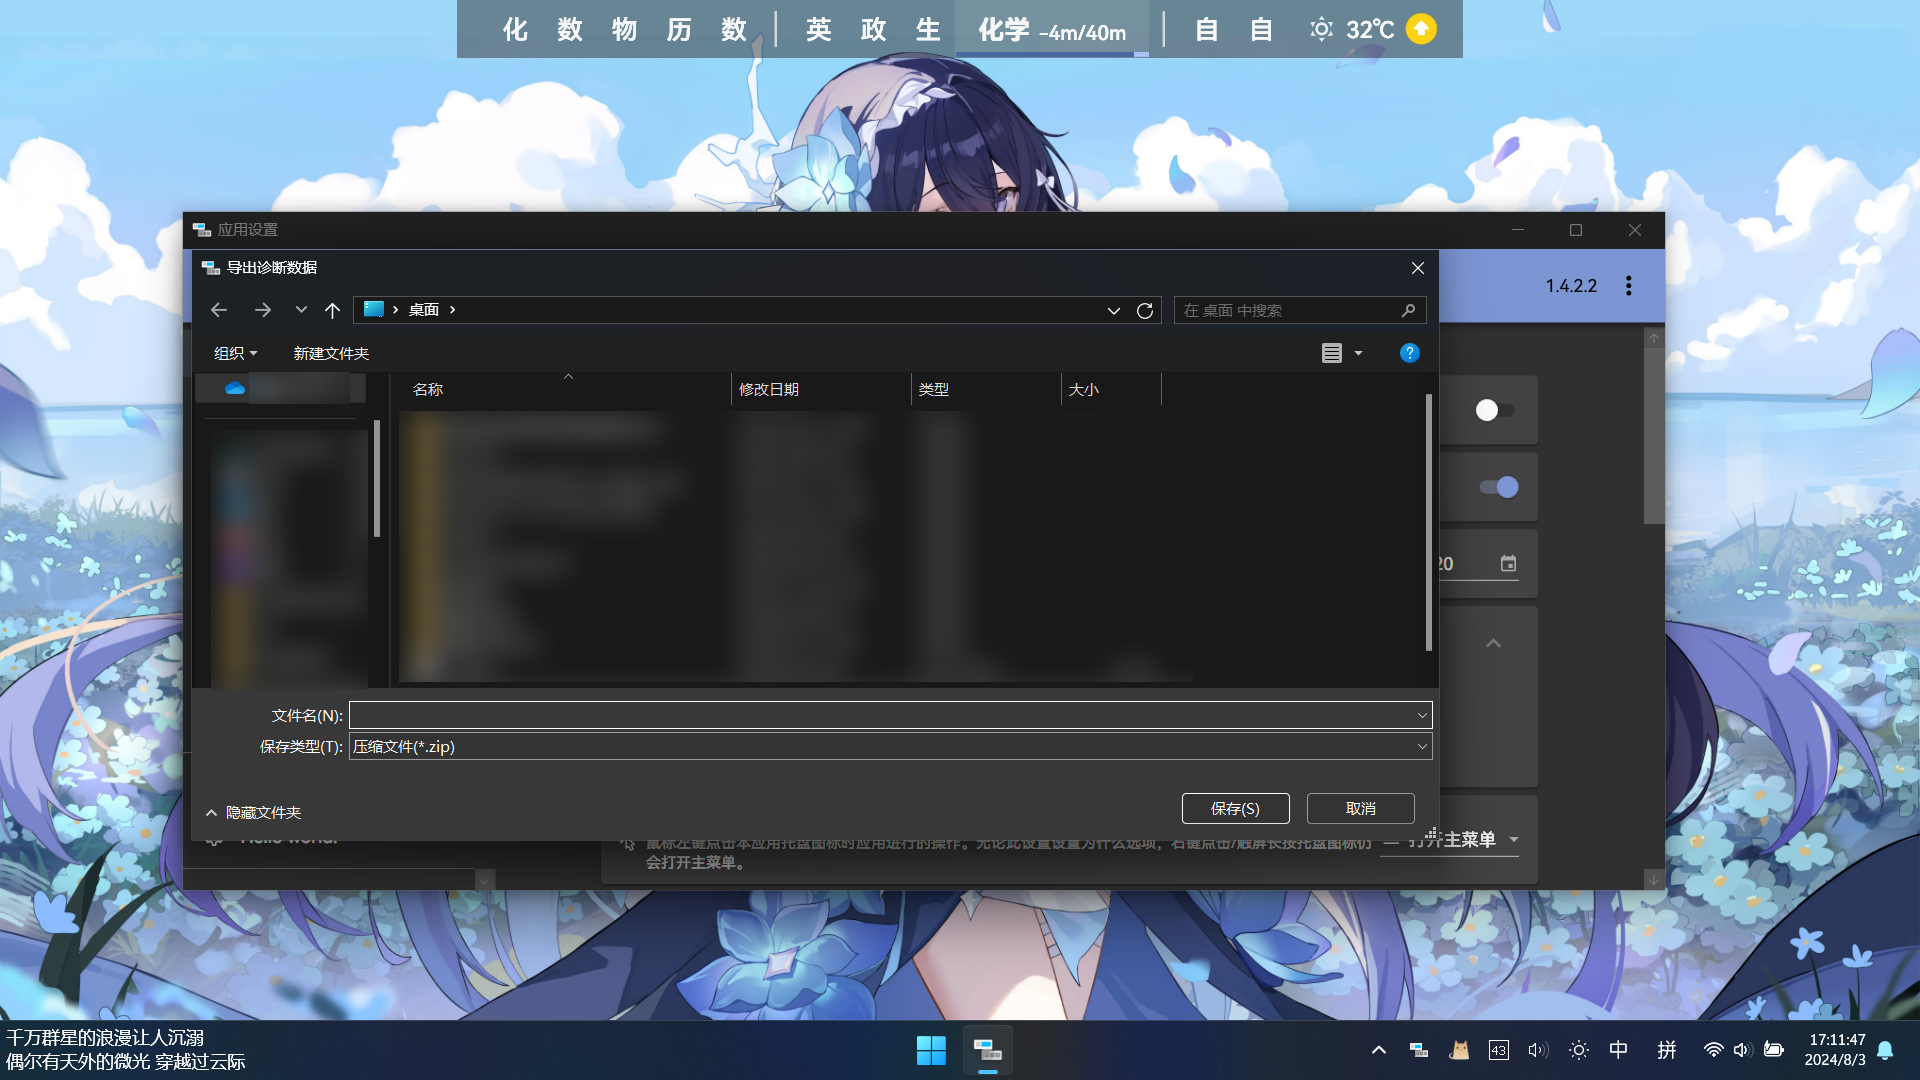Click the Up one level arrow

pos(332,310)
